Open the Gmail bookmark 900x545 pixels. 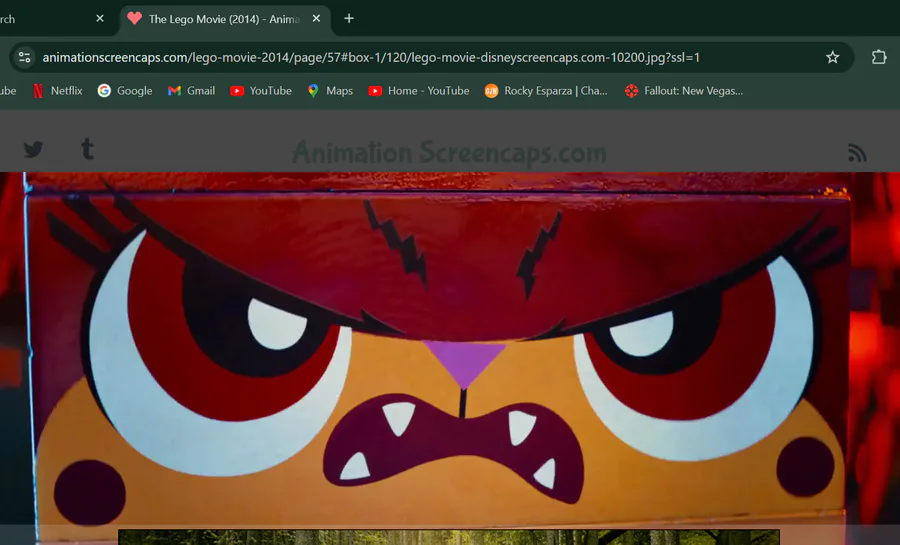[x=191, y=91]
